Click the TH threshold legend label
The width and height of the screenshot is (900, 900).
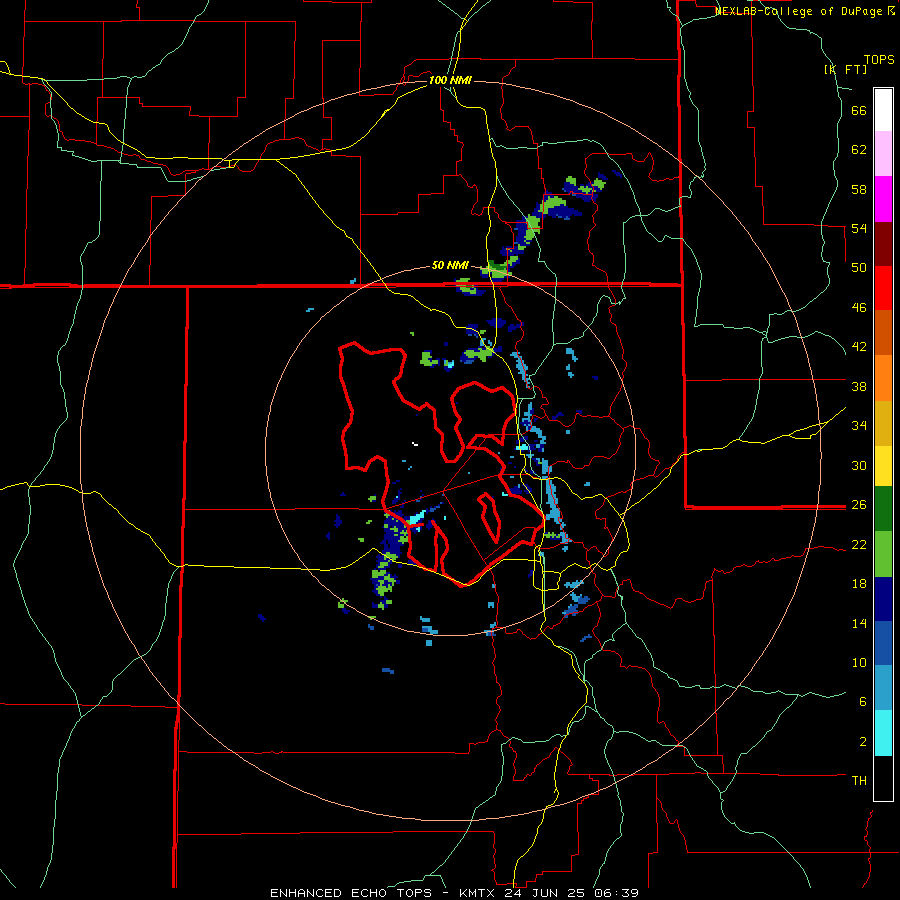tap(859, 780)
